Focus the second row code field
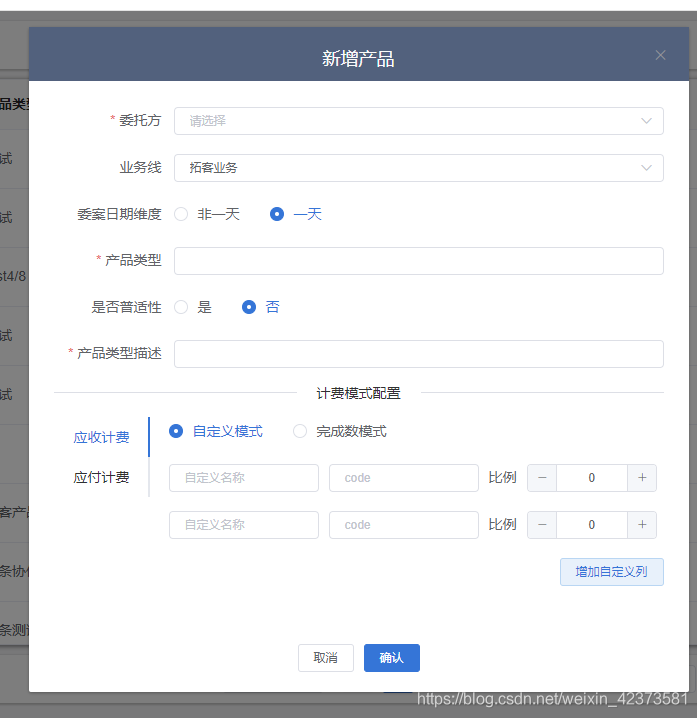Viewport: 697px width, 718px height. coord(404,525)
